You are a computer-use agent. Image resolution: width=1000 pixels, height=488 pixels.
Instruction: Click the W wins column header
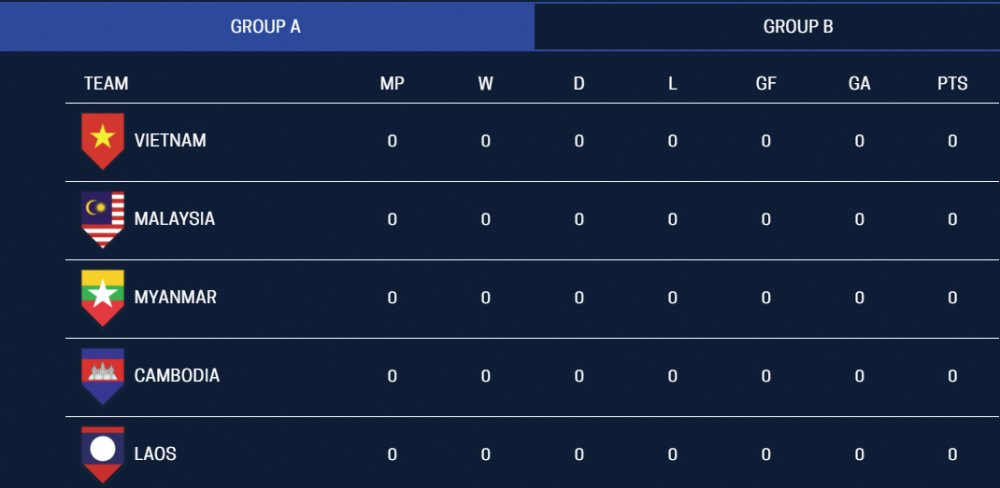(485, 84)
